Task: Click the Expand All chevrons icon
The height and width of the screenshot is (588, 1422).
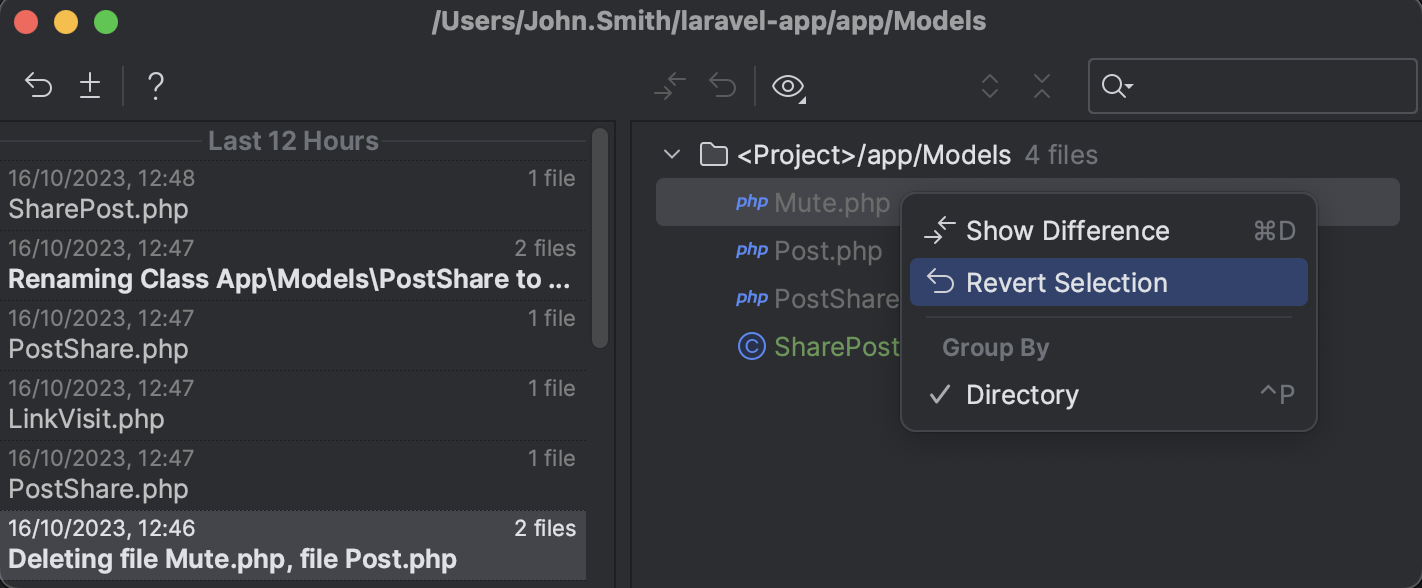Action: click(x=989, y=86)
